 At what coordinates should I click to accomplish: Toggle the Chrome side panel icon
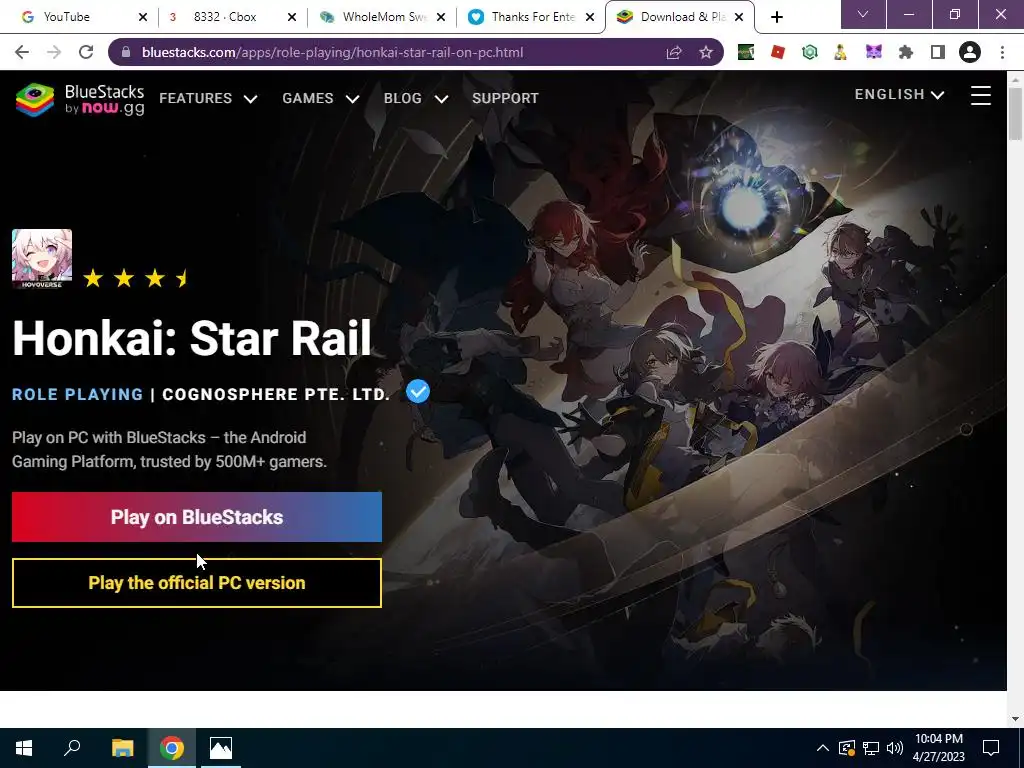[x=938, y=52]
